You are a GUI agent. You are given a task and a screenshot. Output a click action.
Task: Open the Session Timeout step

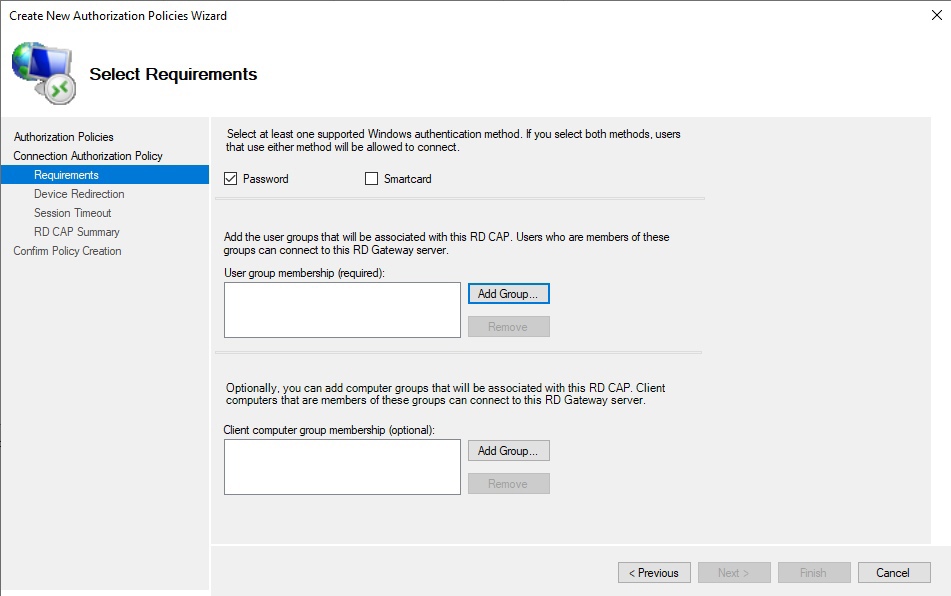[x=73, y=213]
